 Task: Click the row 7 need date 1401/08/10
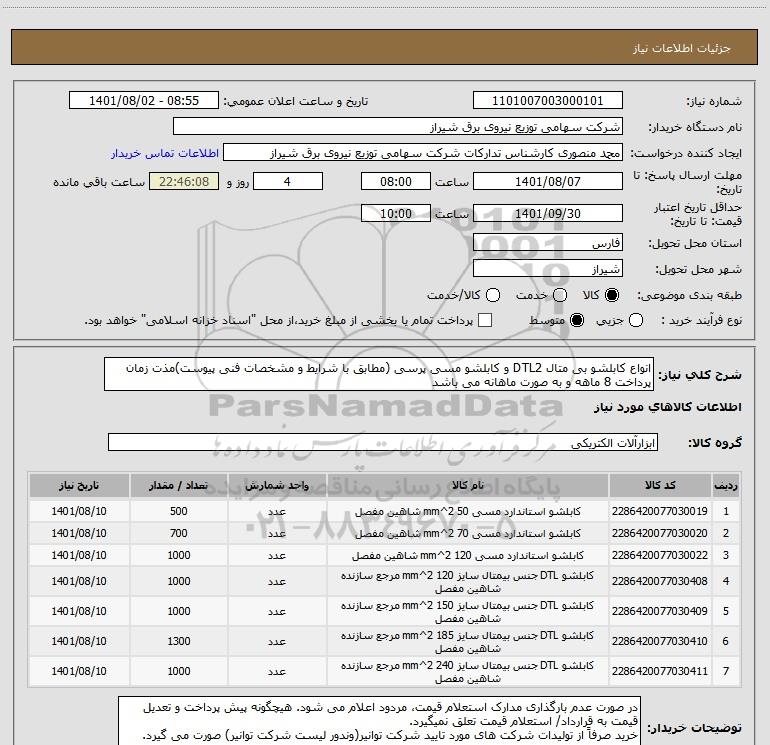pyautogui.click(x=79, y=671)
